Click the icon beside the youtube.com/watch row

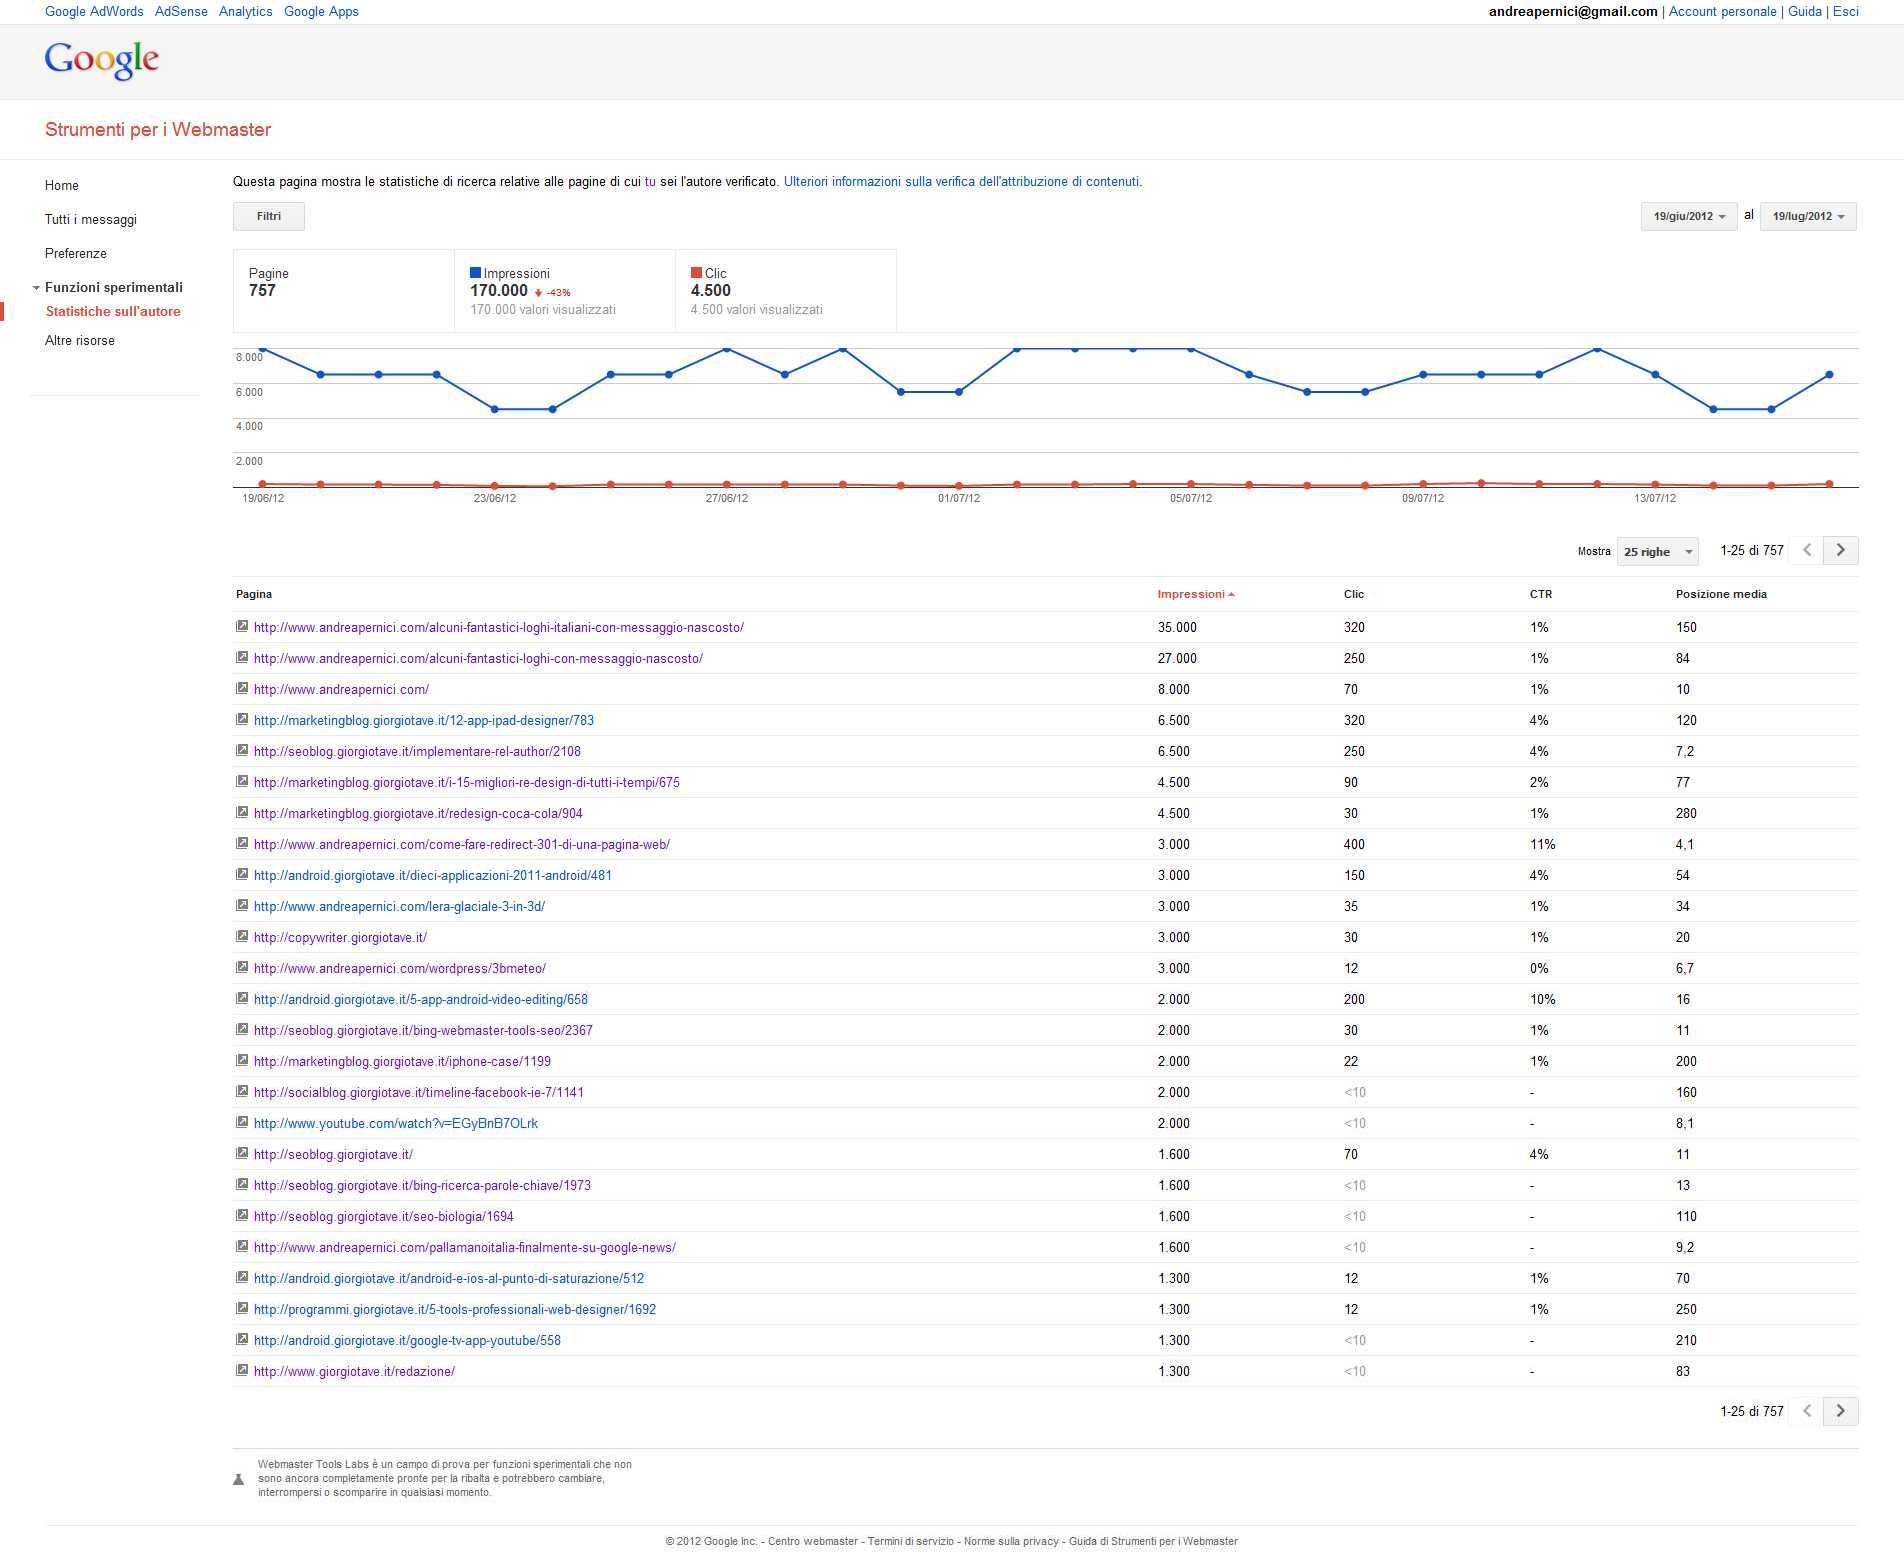242,1122
